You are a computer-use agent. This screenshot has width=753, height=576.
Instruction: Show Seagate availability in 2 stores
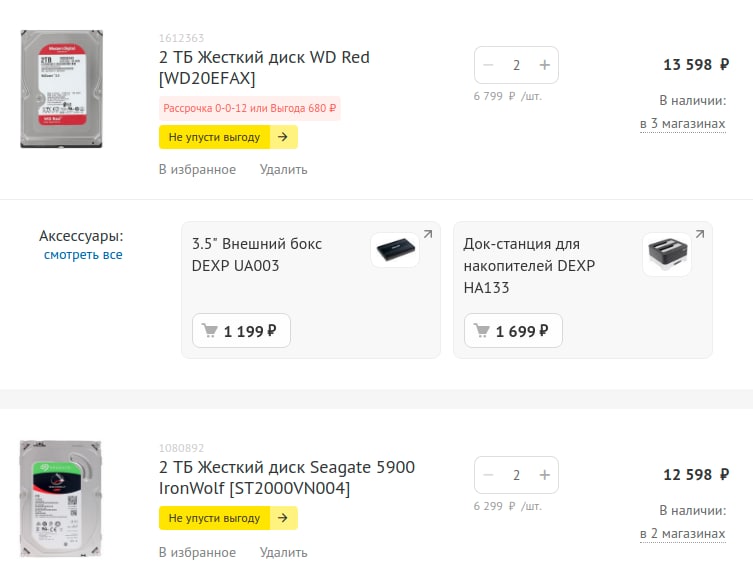tap(682, 533)
